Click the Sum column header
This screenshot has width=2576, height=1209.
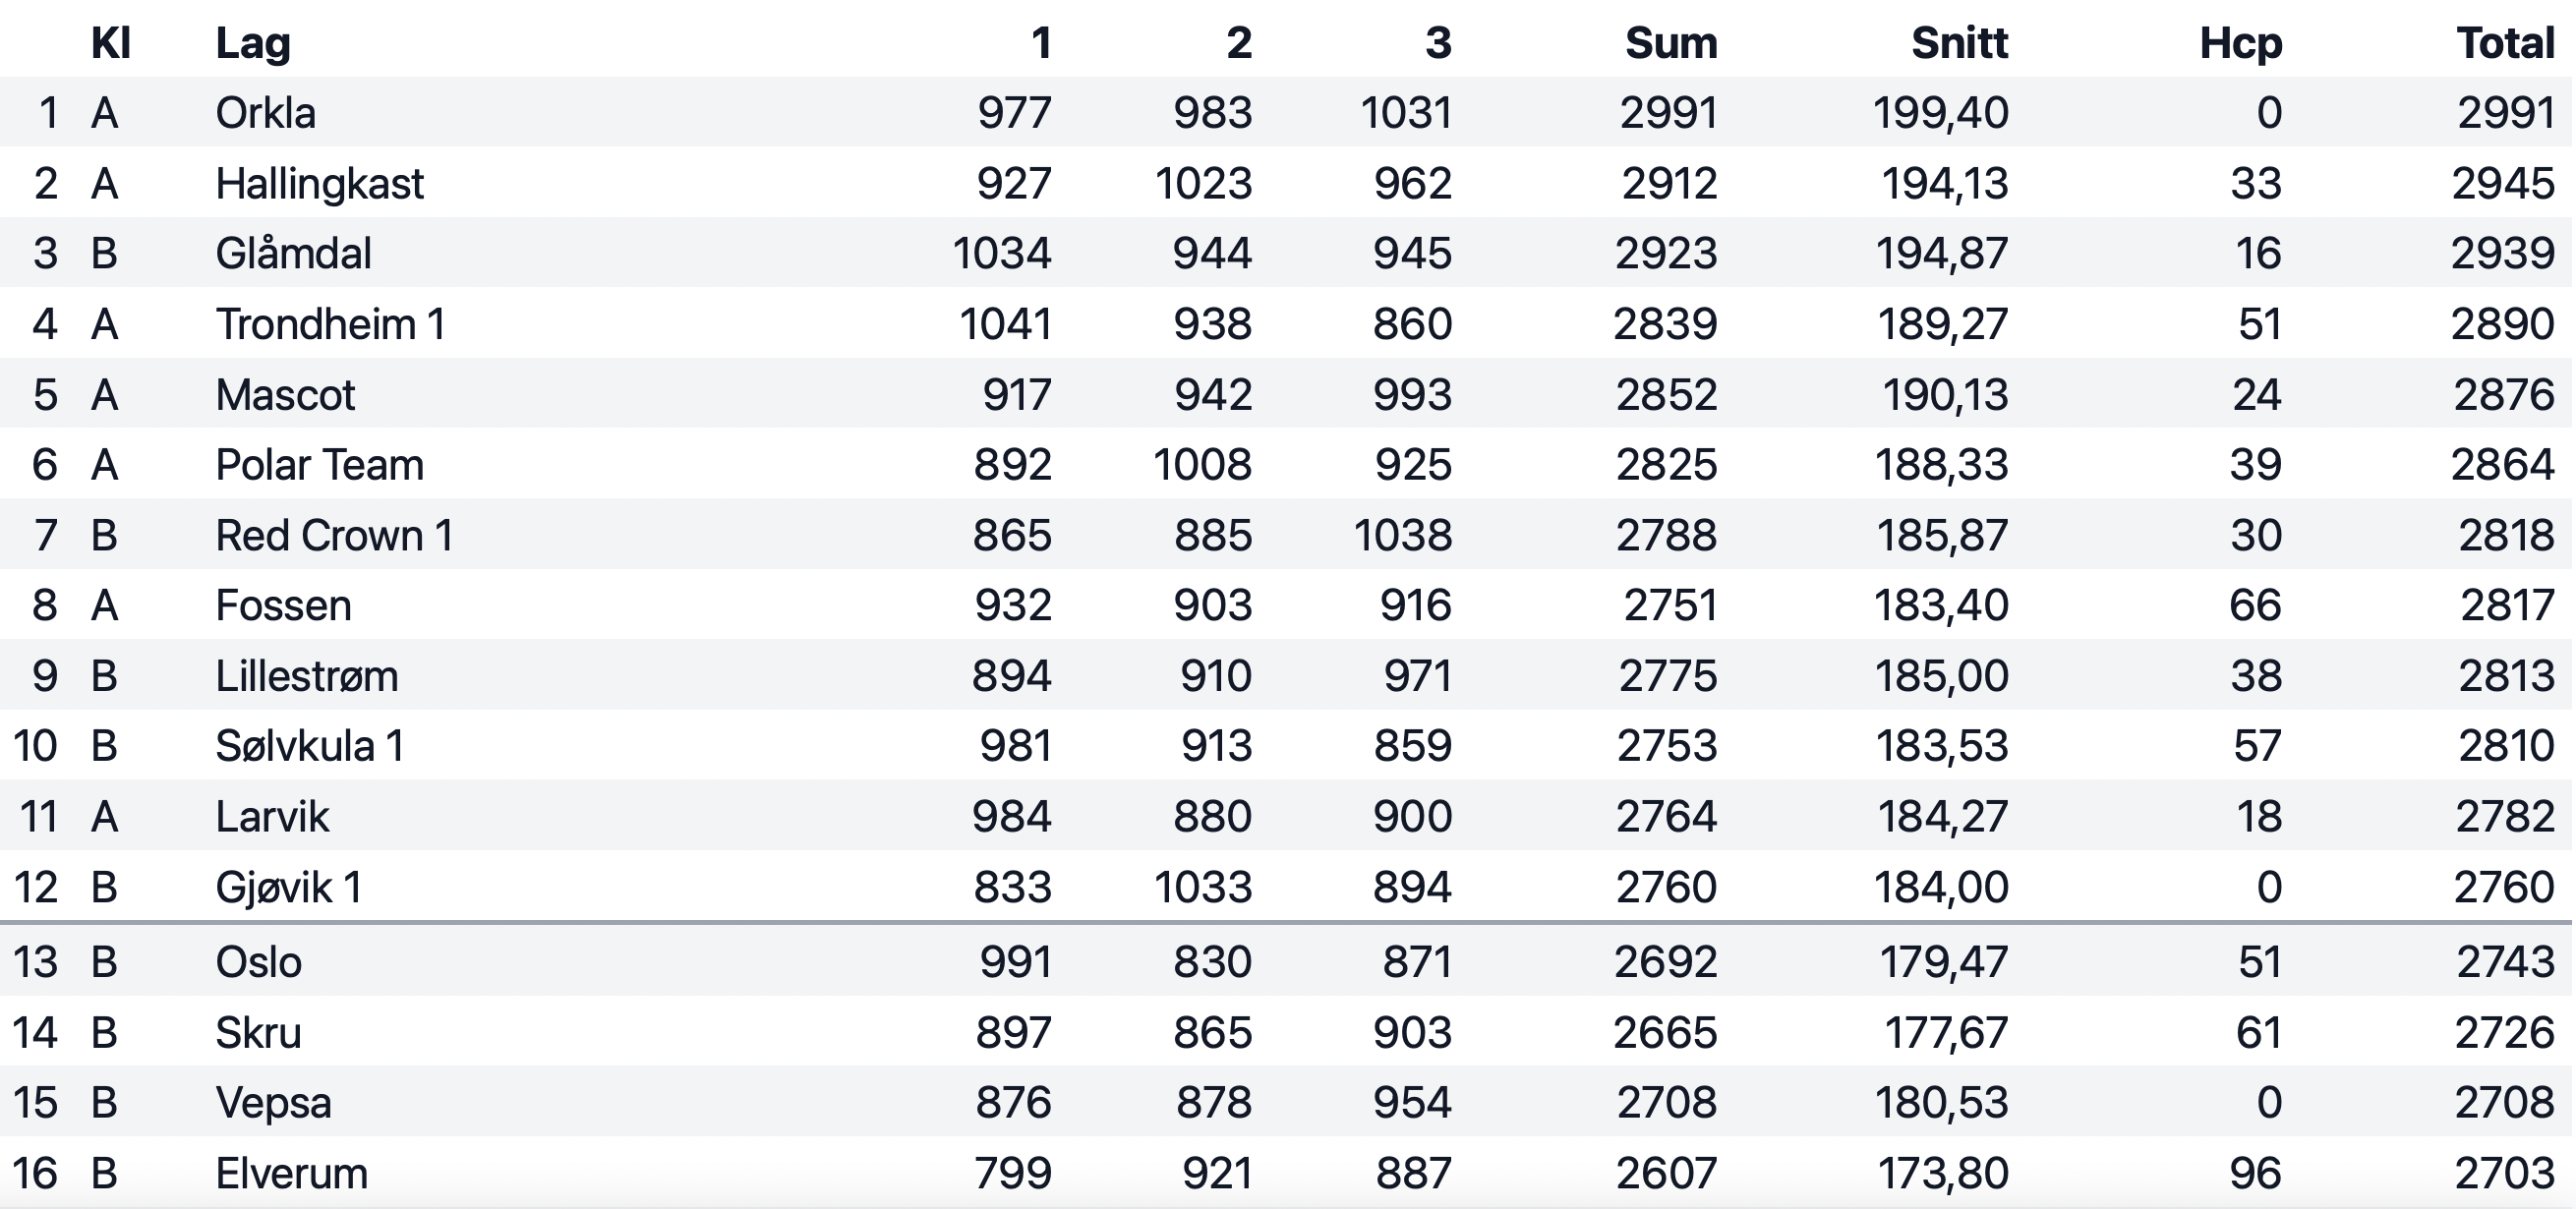point(1671,43)
